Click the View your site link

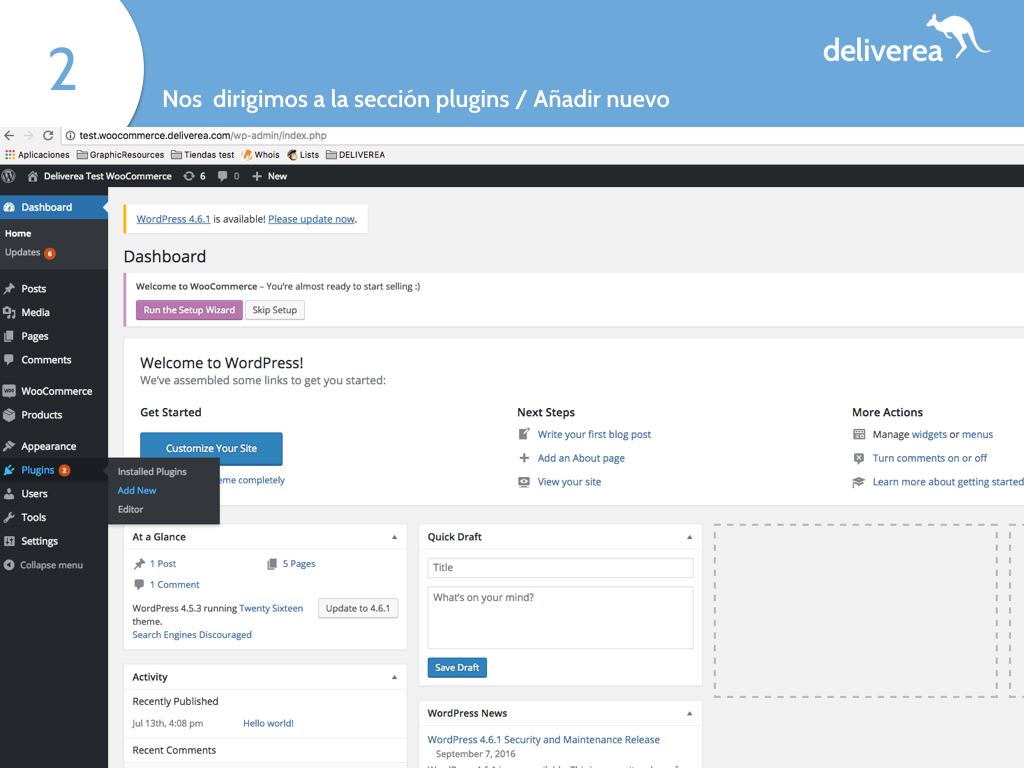coord(569,482)
